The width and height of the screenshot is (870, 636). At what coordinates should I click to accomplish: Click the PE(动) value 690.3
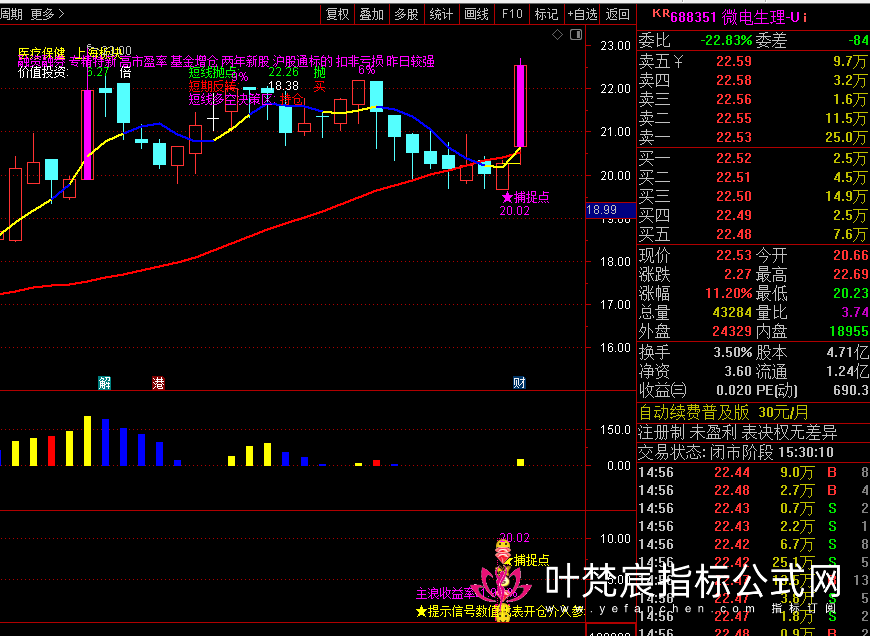(851, 390)
